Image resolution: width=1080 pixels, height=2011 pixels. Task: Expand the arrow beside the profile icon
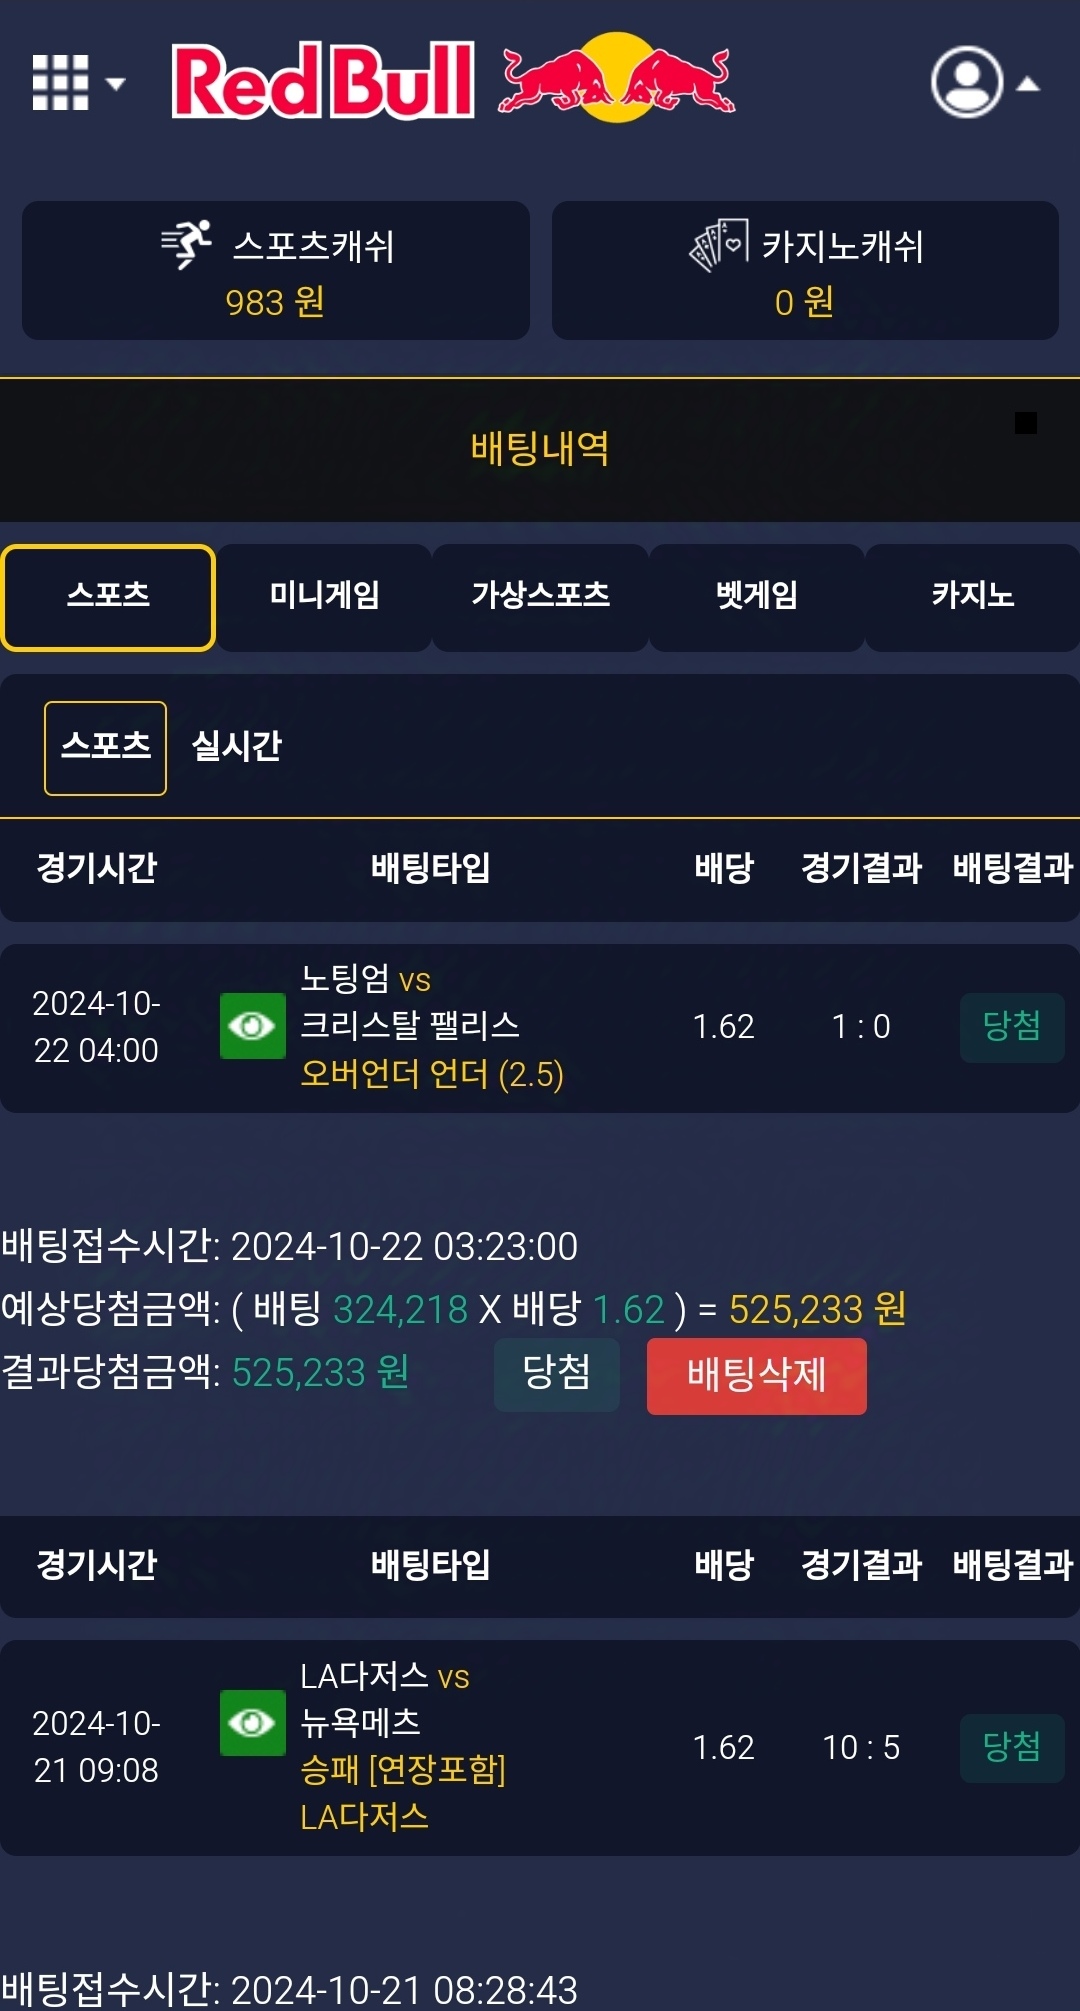1028,85
